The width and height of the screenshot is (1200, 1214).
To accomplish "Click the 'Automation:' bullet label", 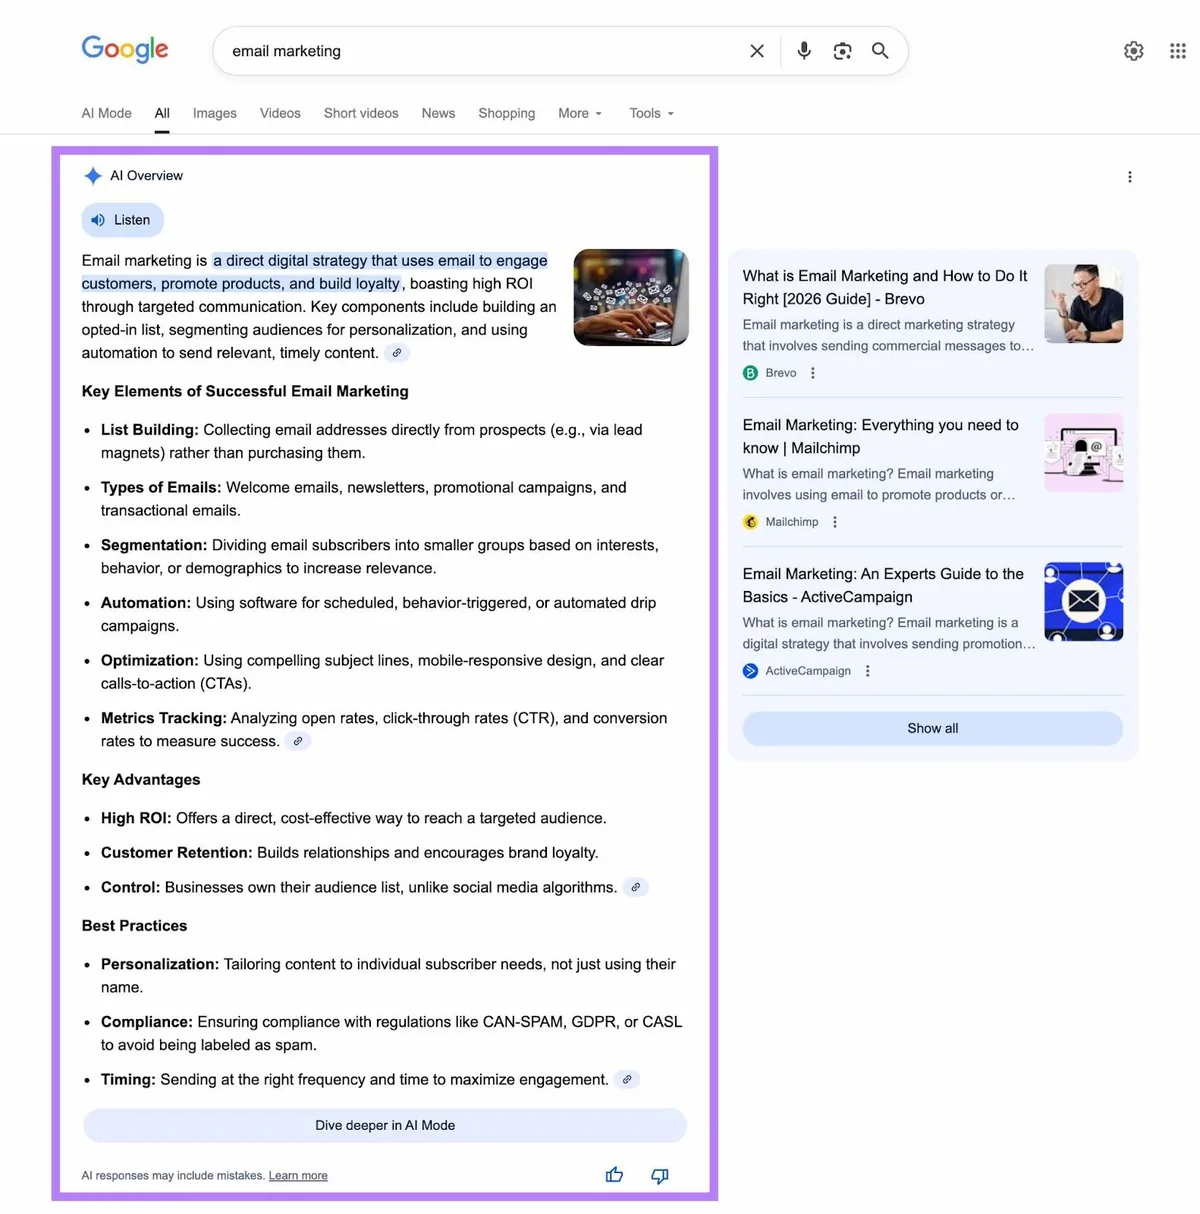I will pyautogui.click(x=146, y=603).
